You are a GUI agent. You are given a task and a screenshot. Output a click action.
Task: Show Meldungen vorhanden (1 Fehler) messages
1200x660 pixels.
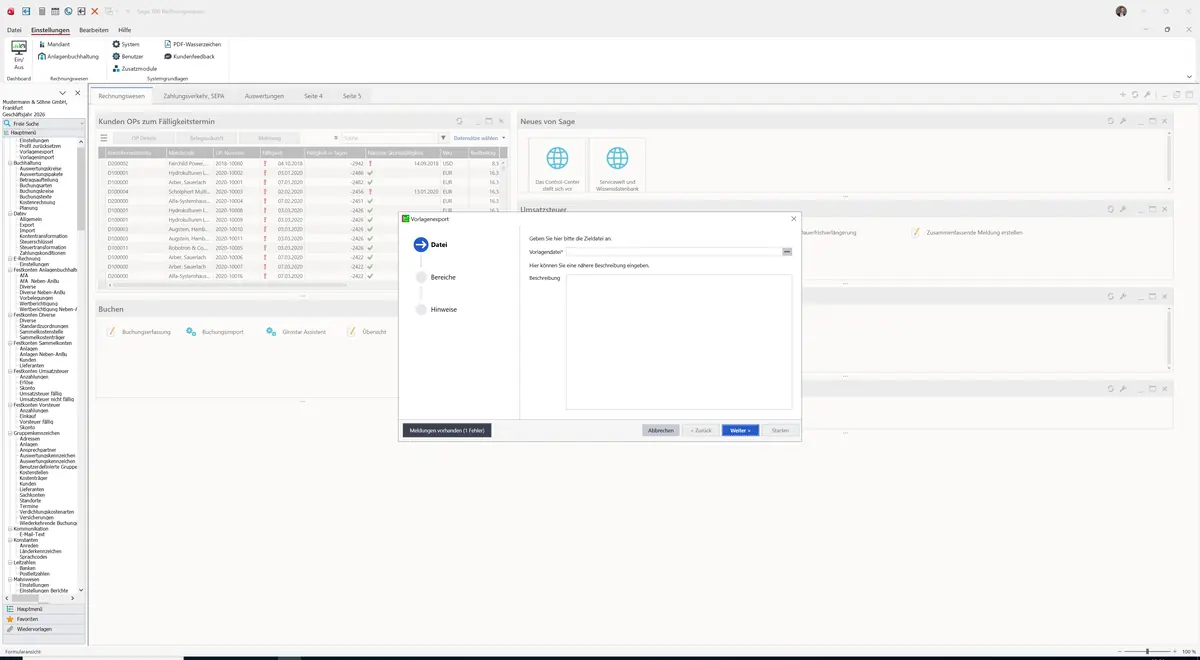[x=447, y=430]
